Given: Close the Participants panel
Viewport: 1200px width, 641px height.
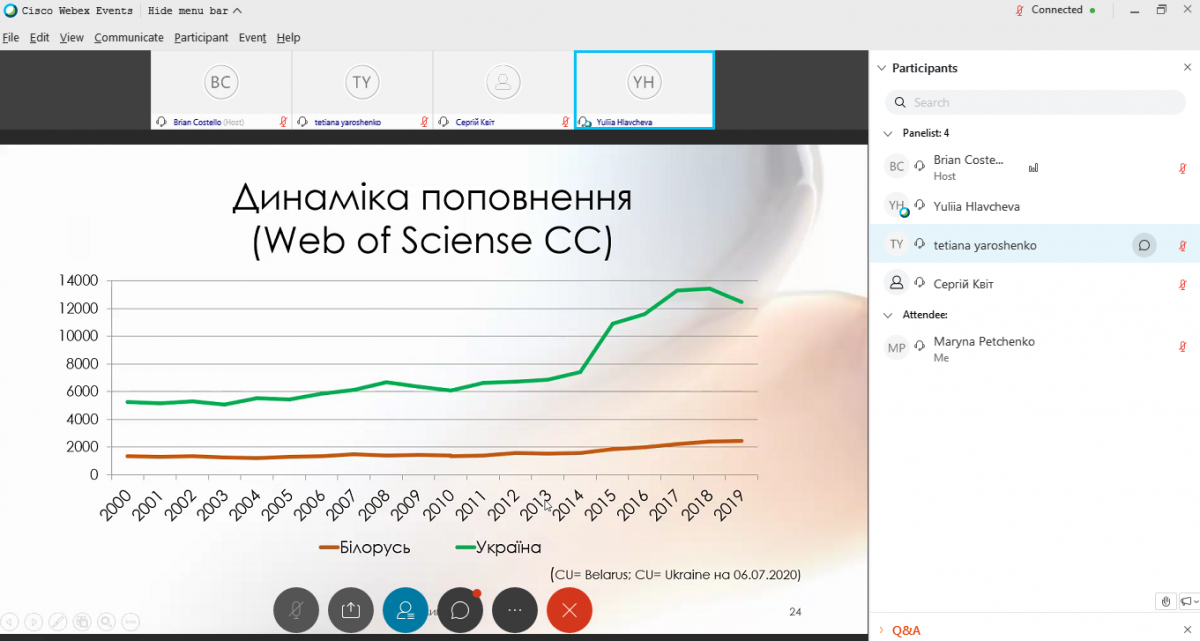Looking at the screenshot, I should coord(1187,68).
